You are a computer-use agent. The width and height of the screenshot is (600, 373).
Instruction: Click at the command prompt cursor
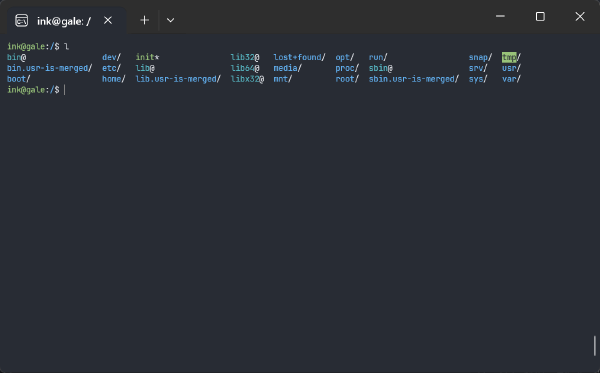point(65,90)
